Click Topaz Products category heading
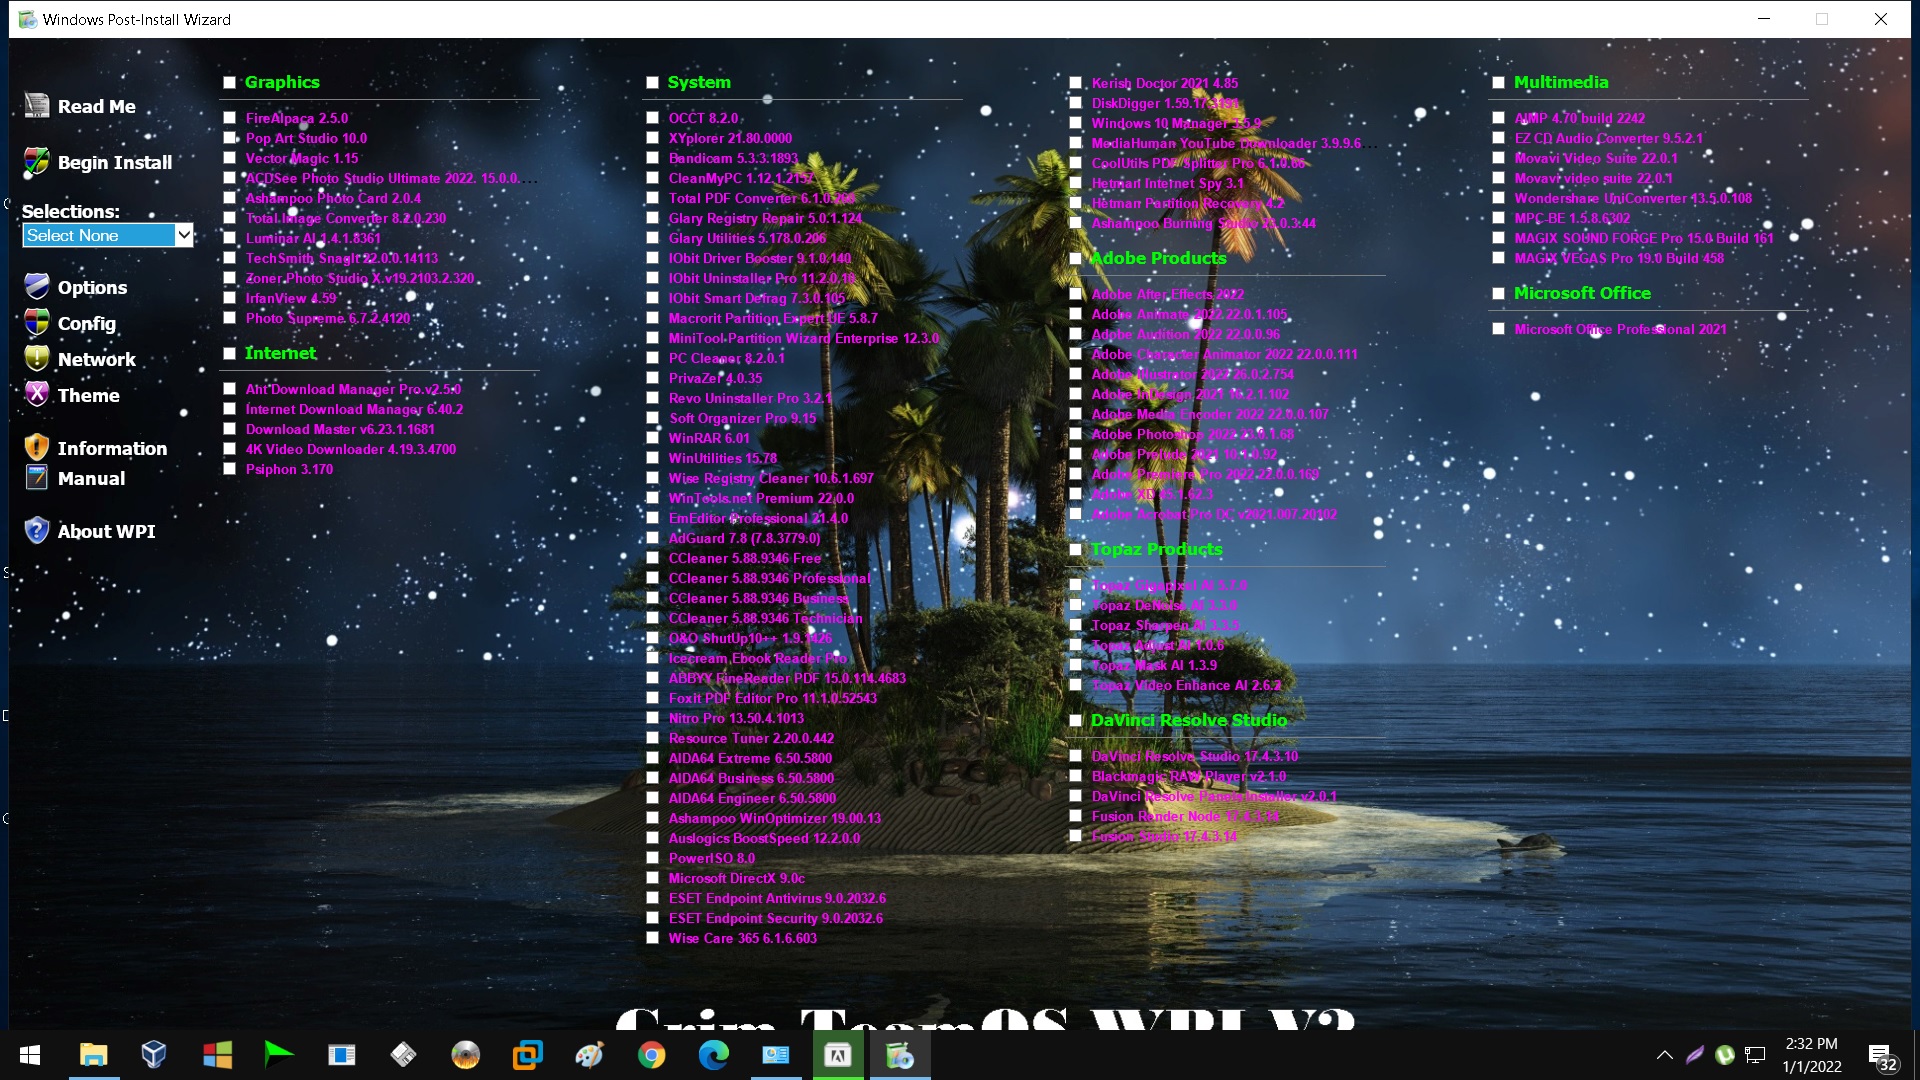The image size is (1920, 1080). tap(1156, 549)
